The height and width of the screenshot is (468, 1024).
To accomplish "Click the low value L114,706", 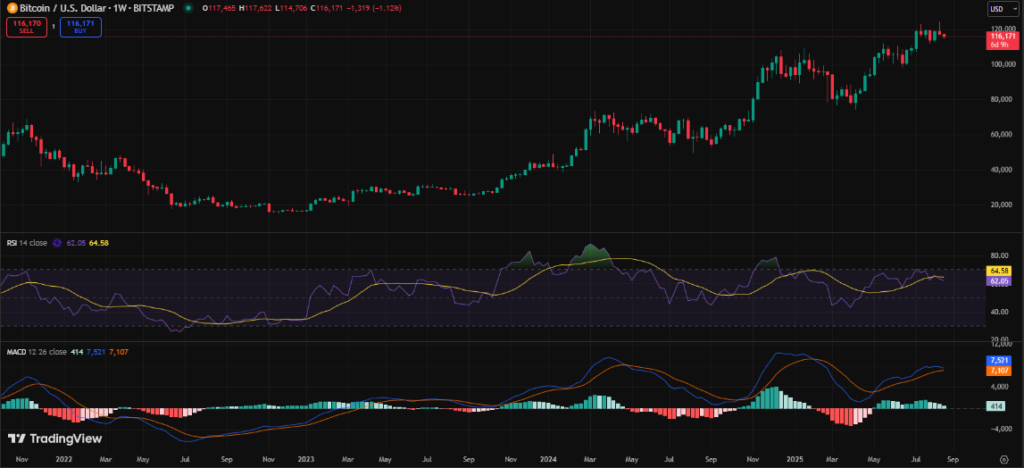I will [291, 8].
